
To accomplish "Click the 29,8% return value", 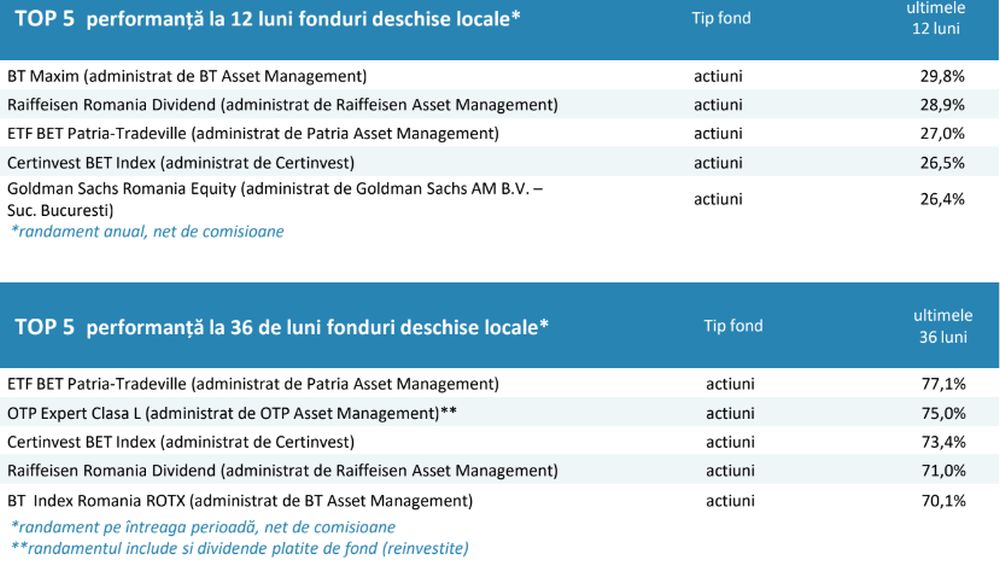I will pyautogui.click(x=942, y=76).
